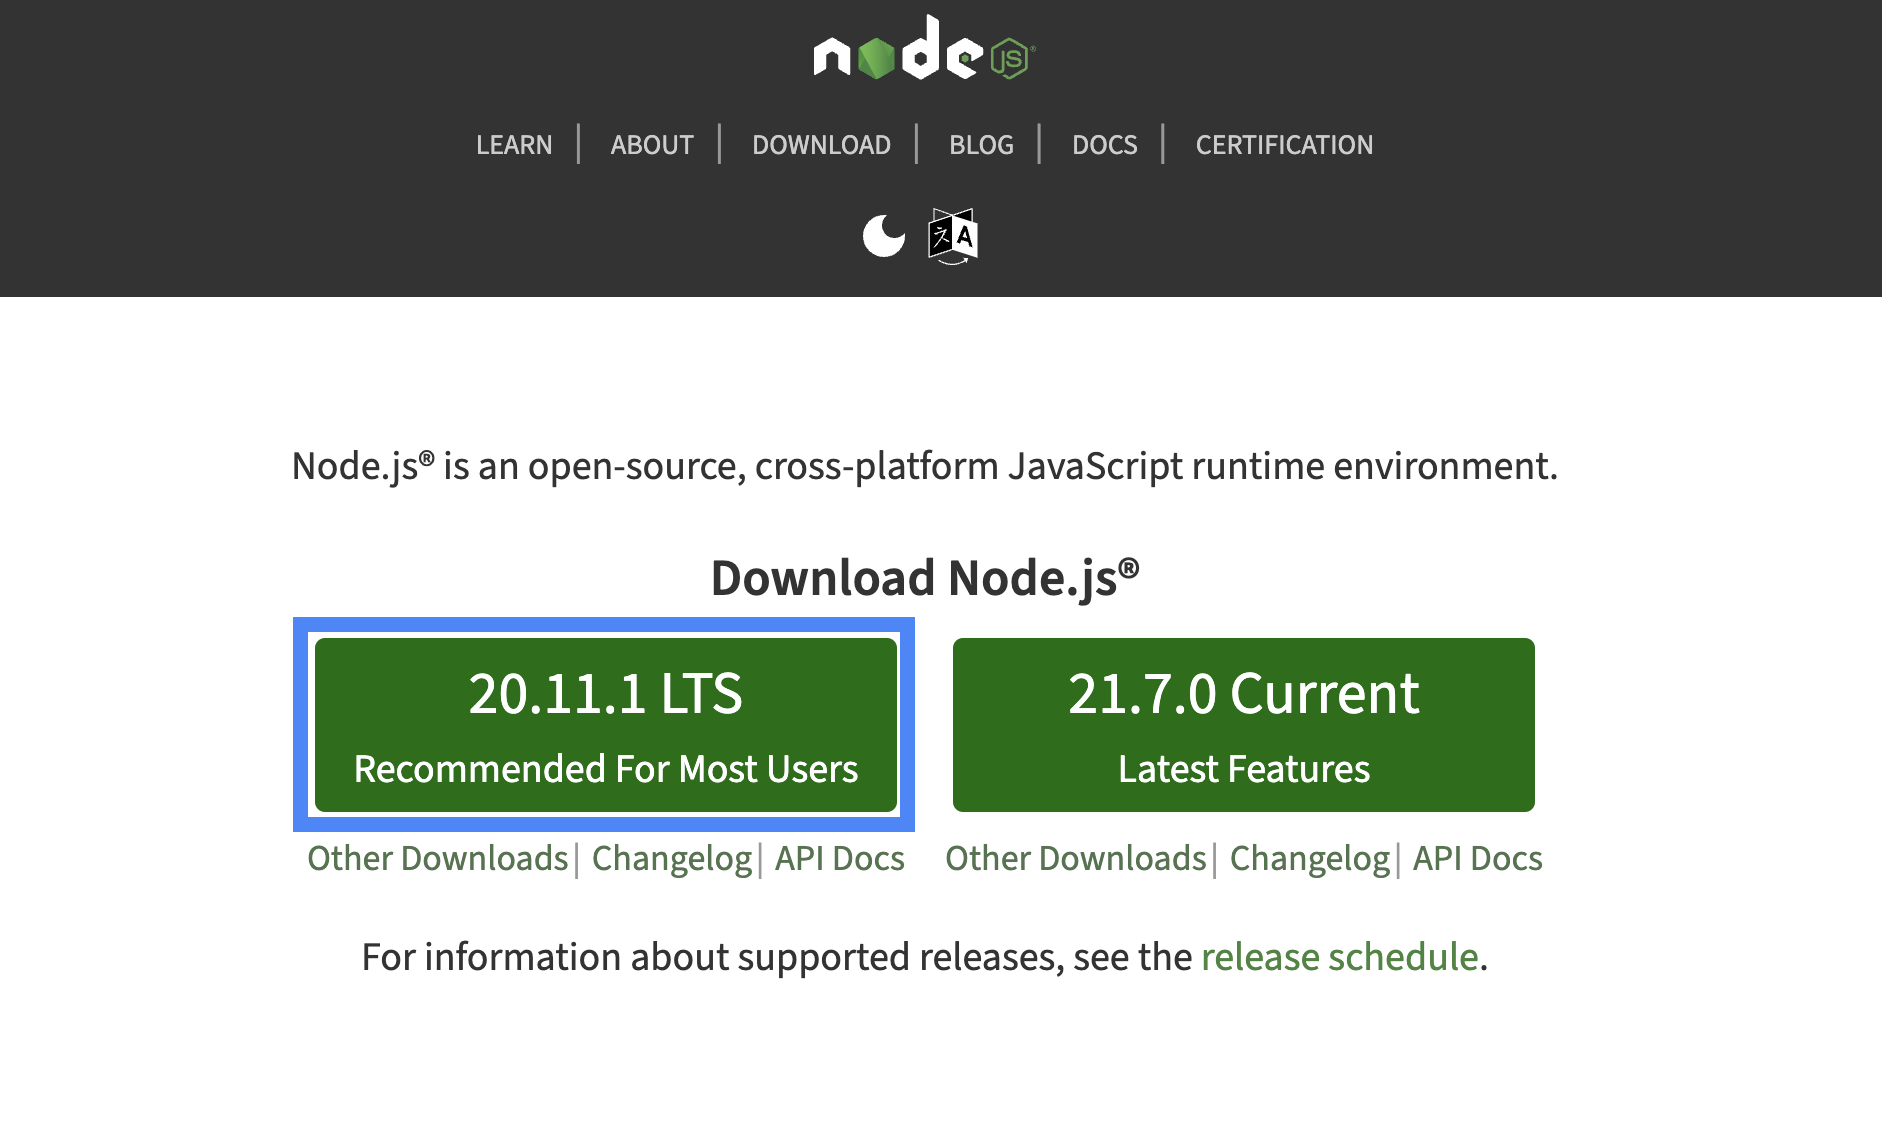Click the 'Download Node.js®' heading
The width and height of the screenshot is (1882, 1128).
pos(925,578)
